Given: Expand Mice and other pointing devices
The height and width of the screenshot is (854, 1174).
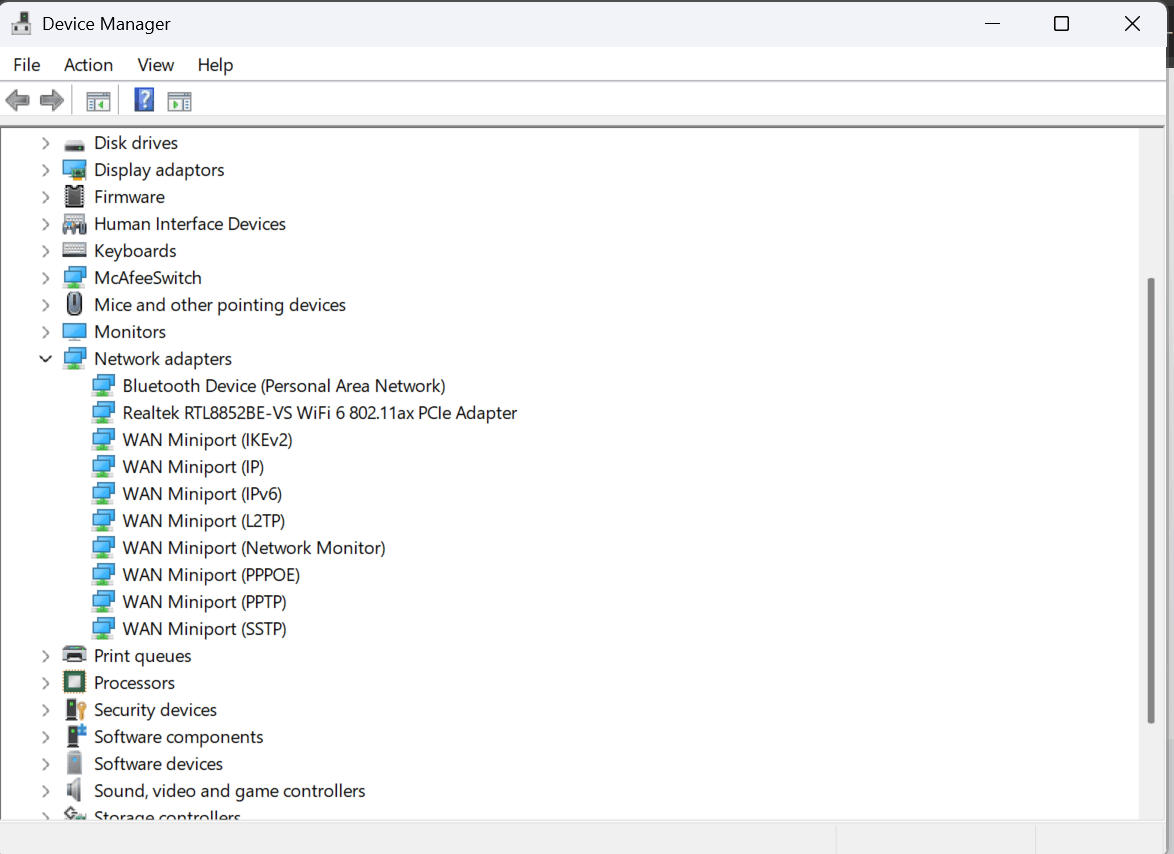Looking at the screenshot, I should 46,305.
